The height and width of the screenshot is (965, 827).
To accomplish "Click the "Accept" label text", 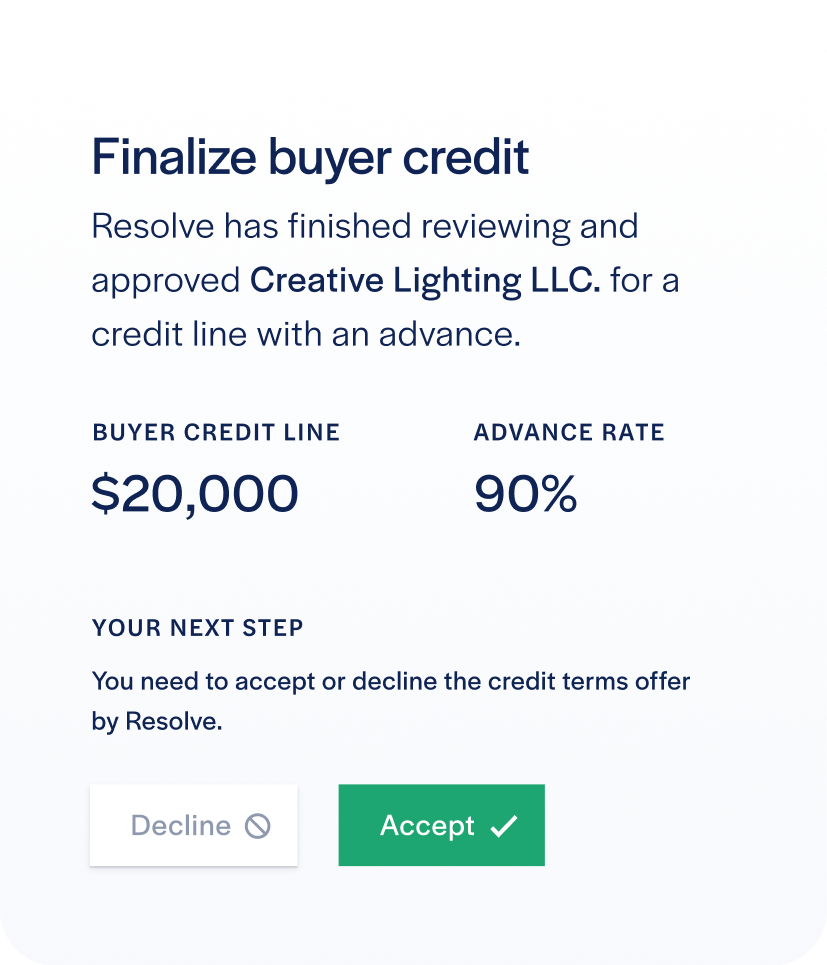I will tap(427, 826).
